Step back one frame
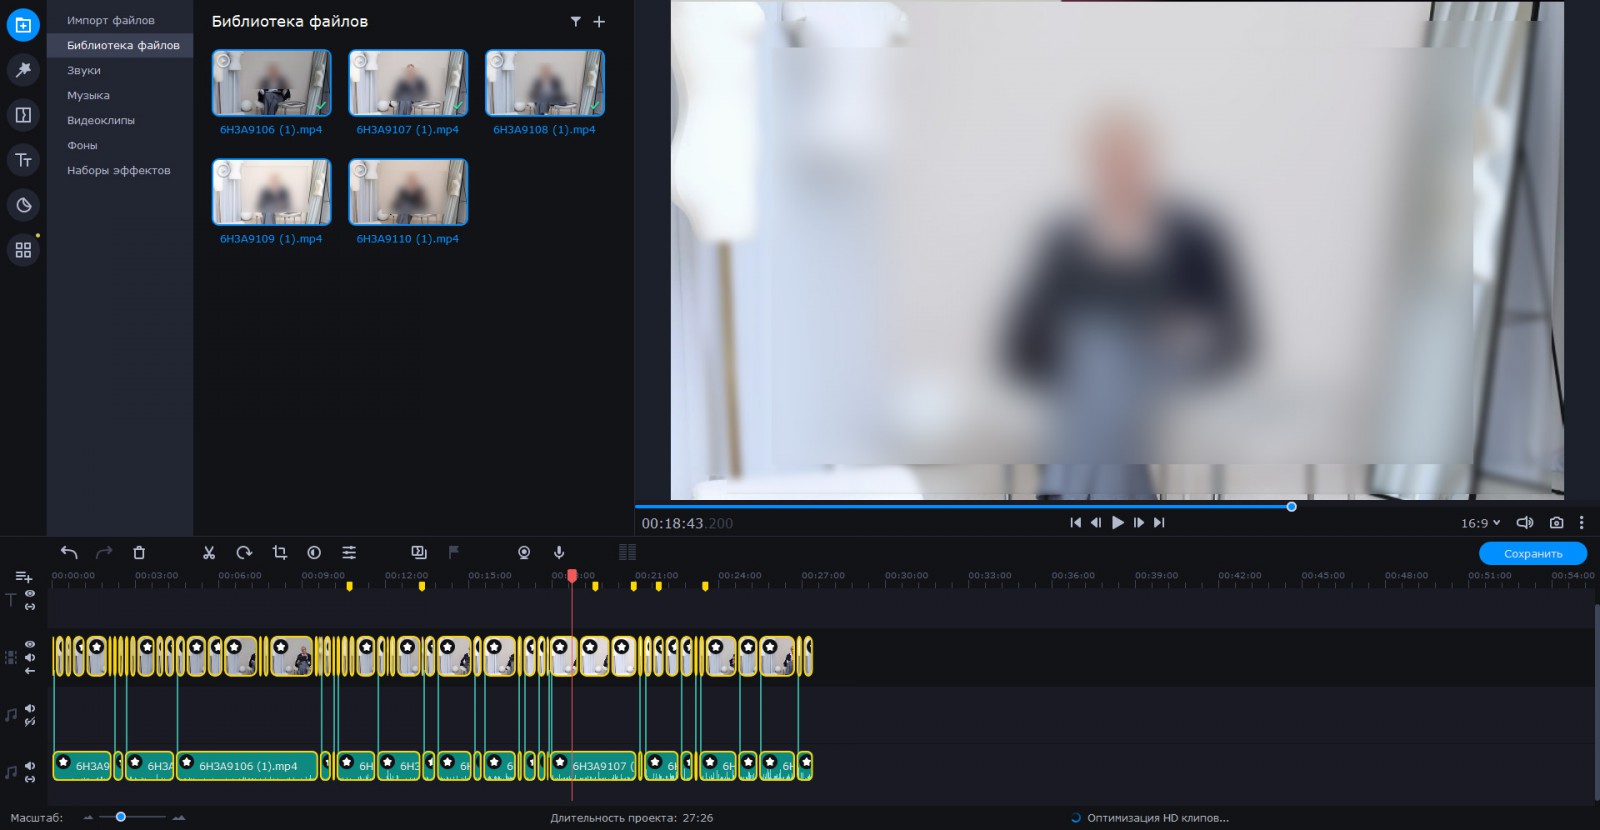This screenshot has width=1600, height=830. 1096,523
